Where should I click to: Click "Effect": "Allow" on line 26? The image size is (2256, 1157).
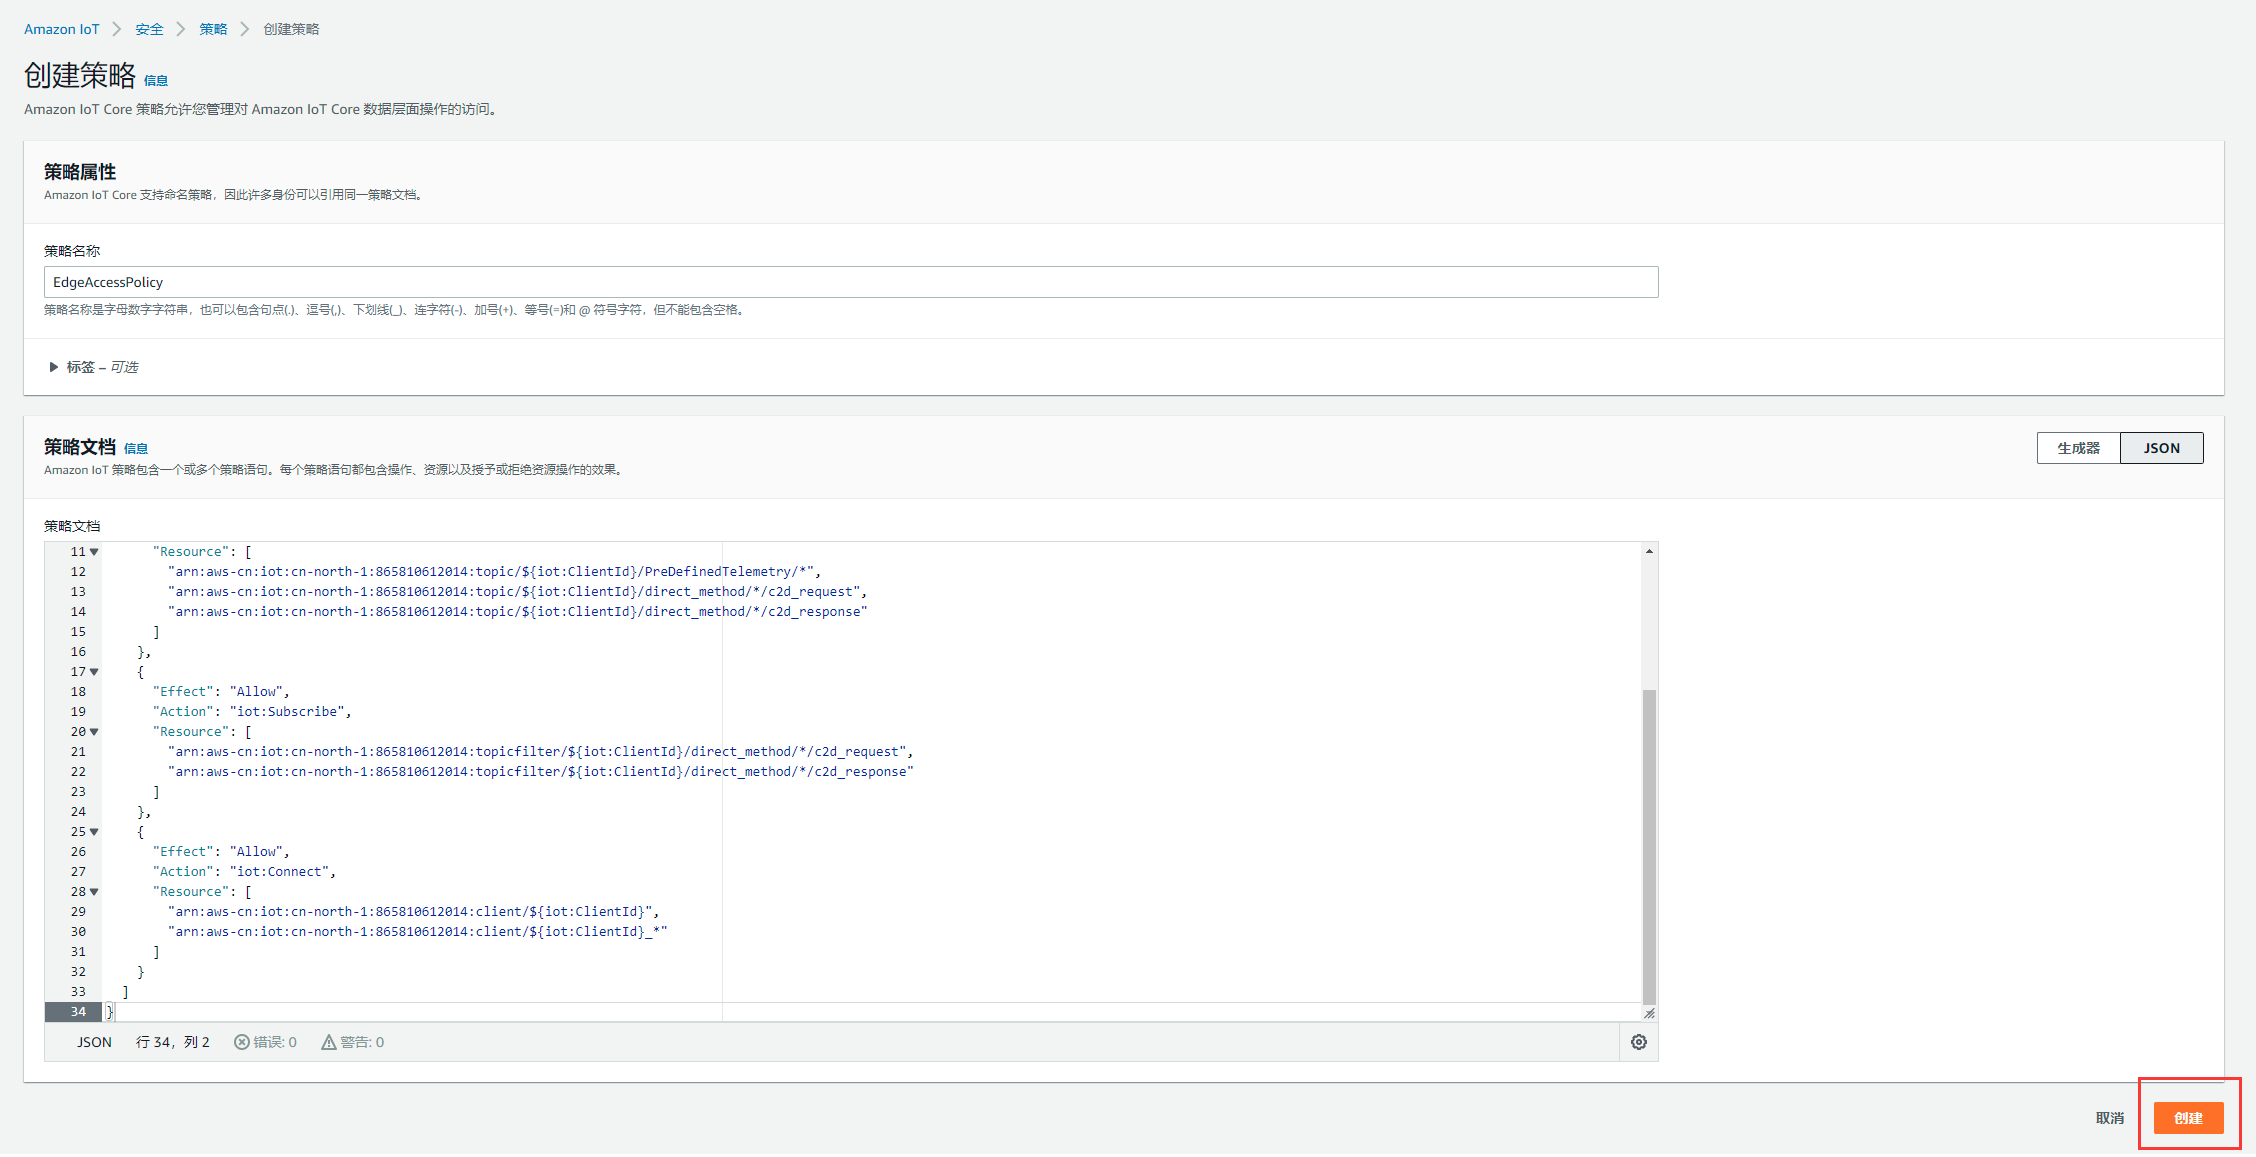(x=219, y=852)
